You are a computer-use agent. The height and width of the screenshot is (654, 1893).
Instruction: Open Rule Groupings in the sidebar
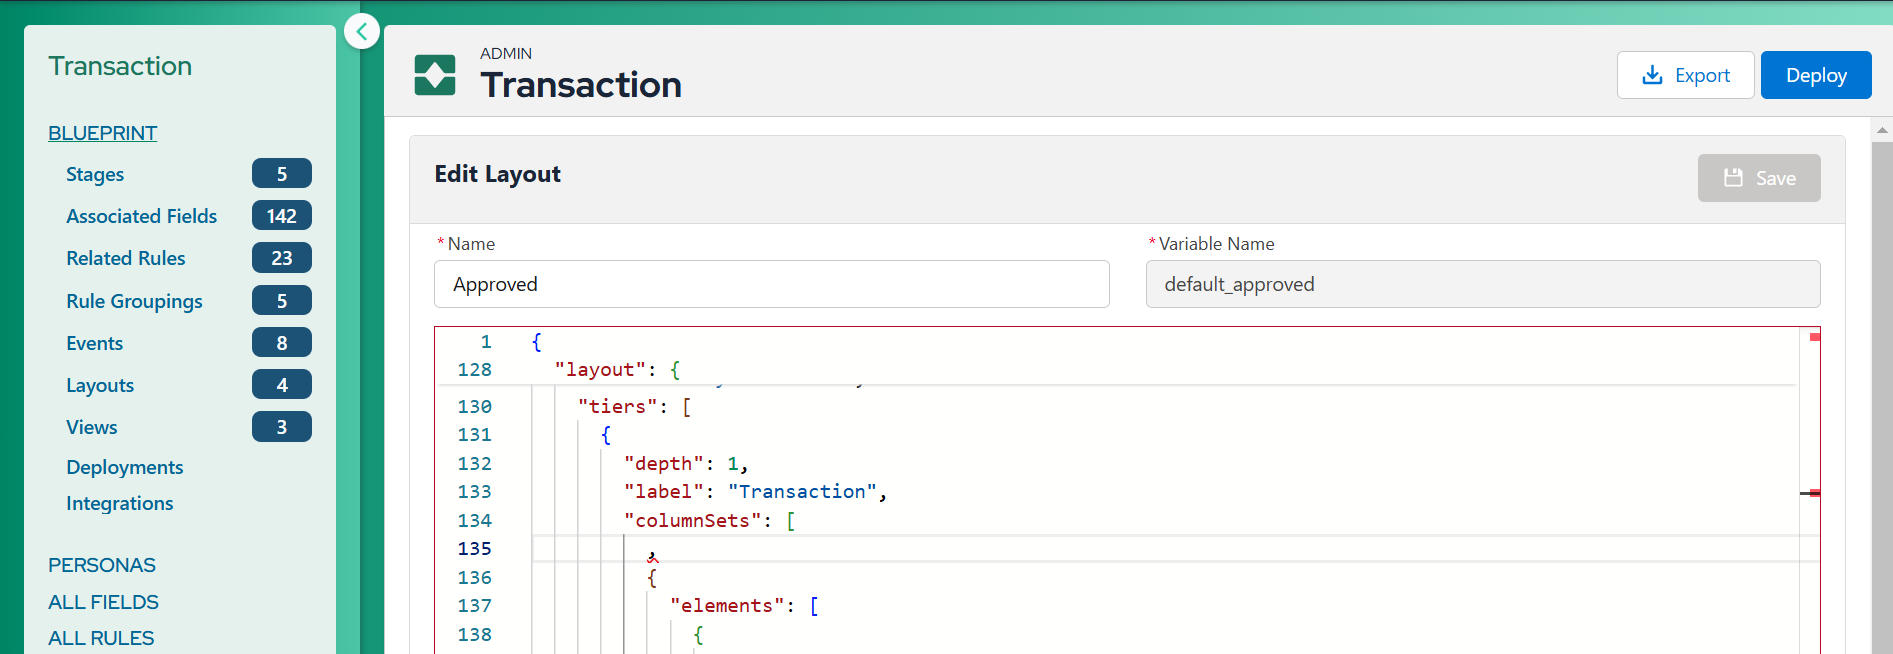click(134, 301)
